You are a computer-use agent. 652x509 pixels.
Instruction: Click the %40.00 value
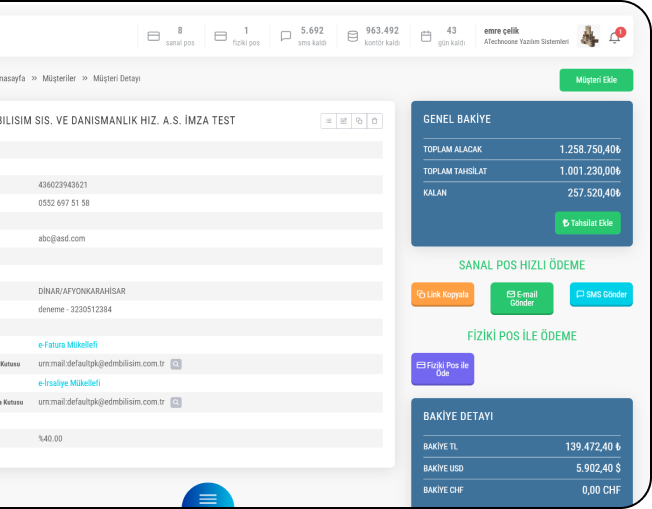coord(50,439)
